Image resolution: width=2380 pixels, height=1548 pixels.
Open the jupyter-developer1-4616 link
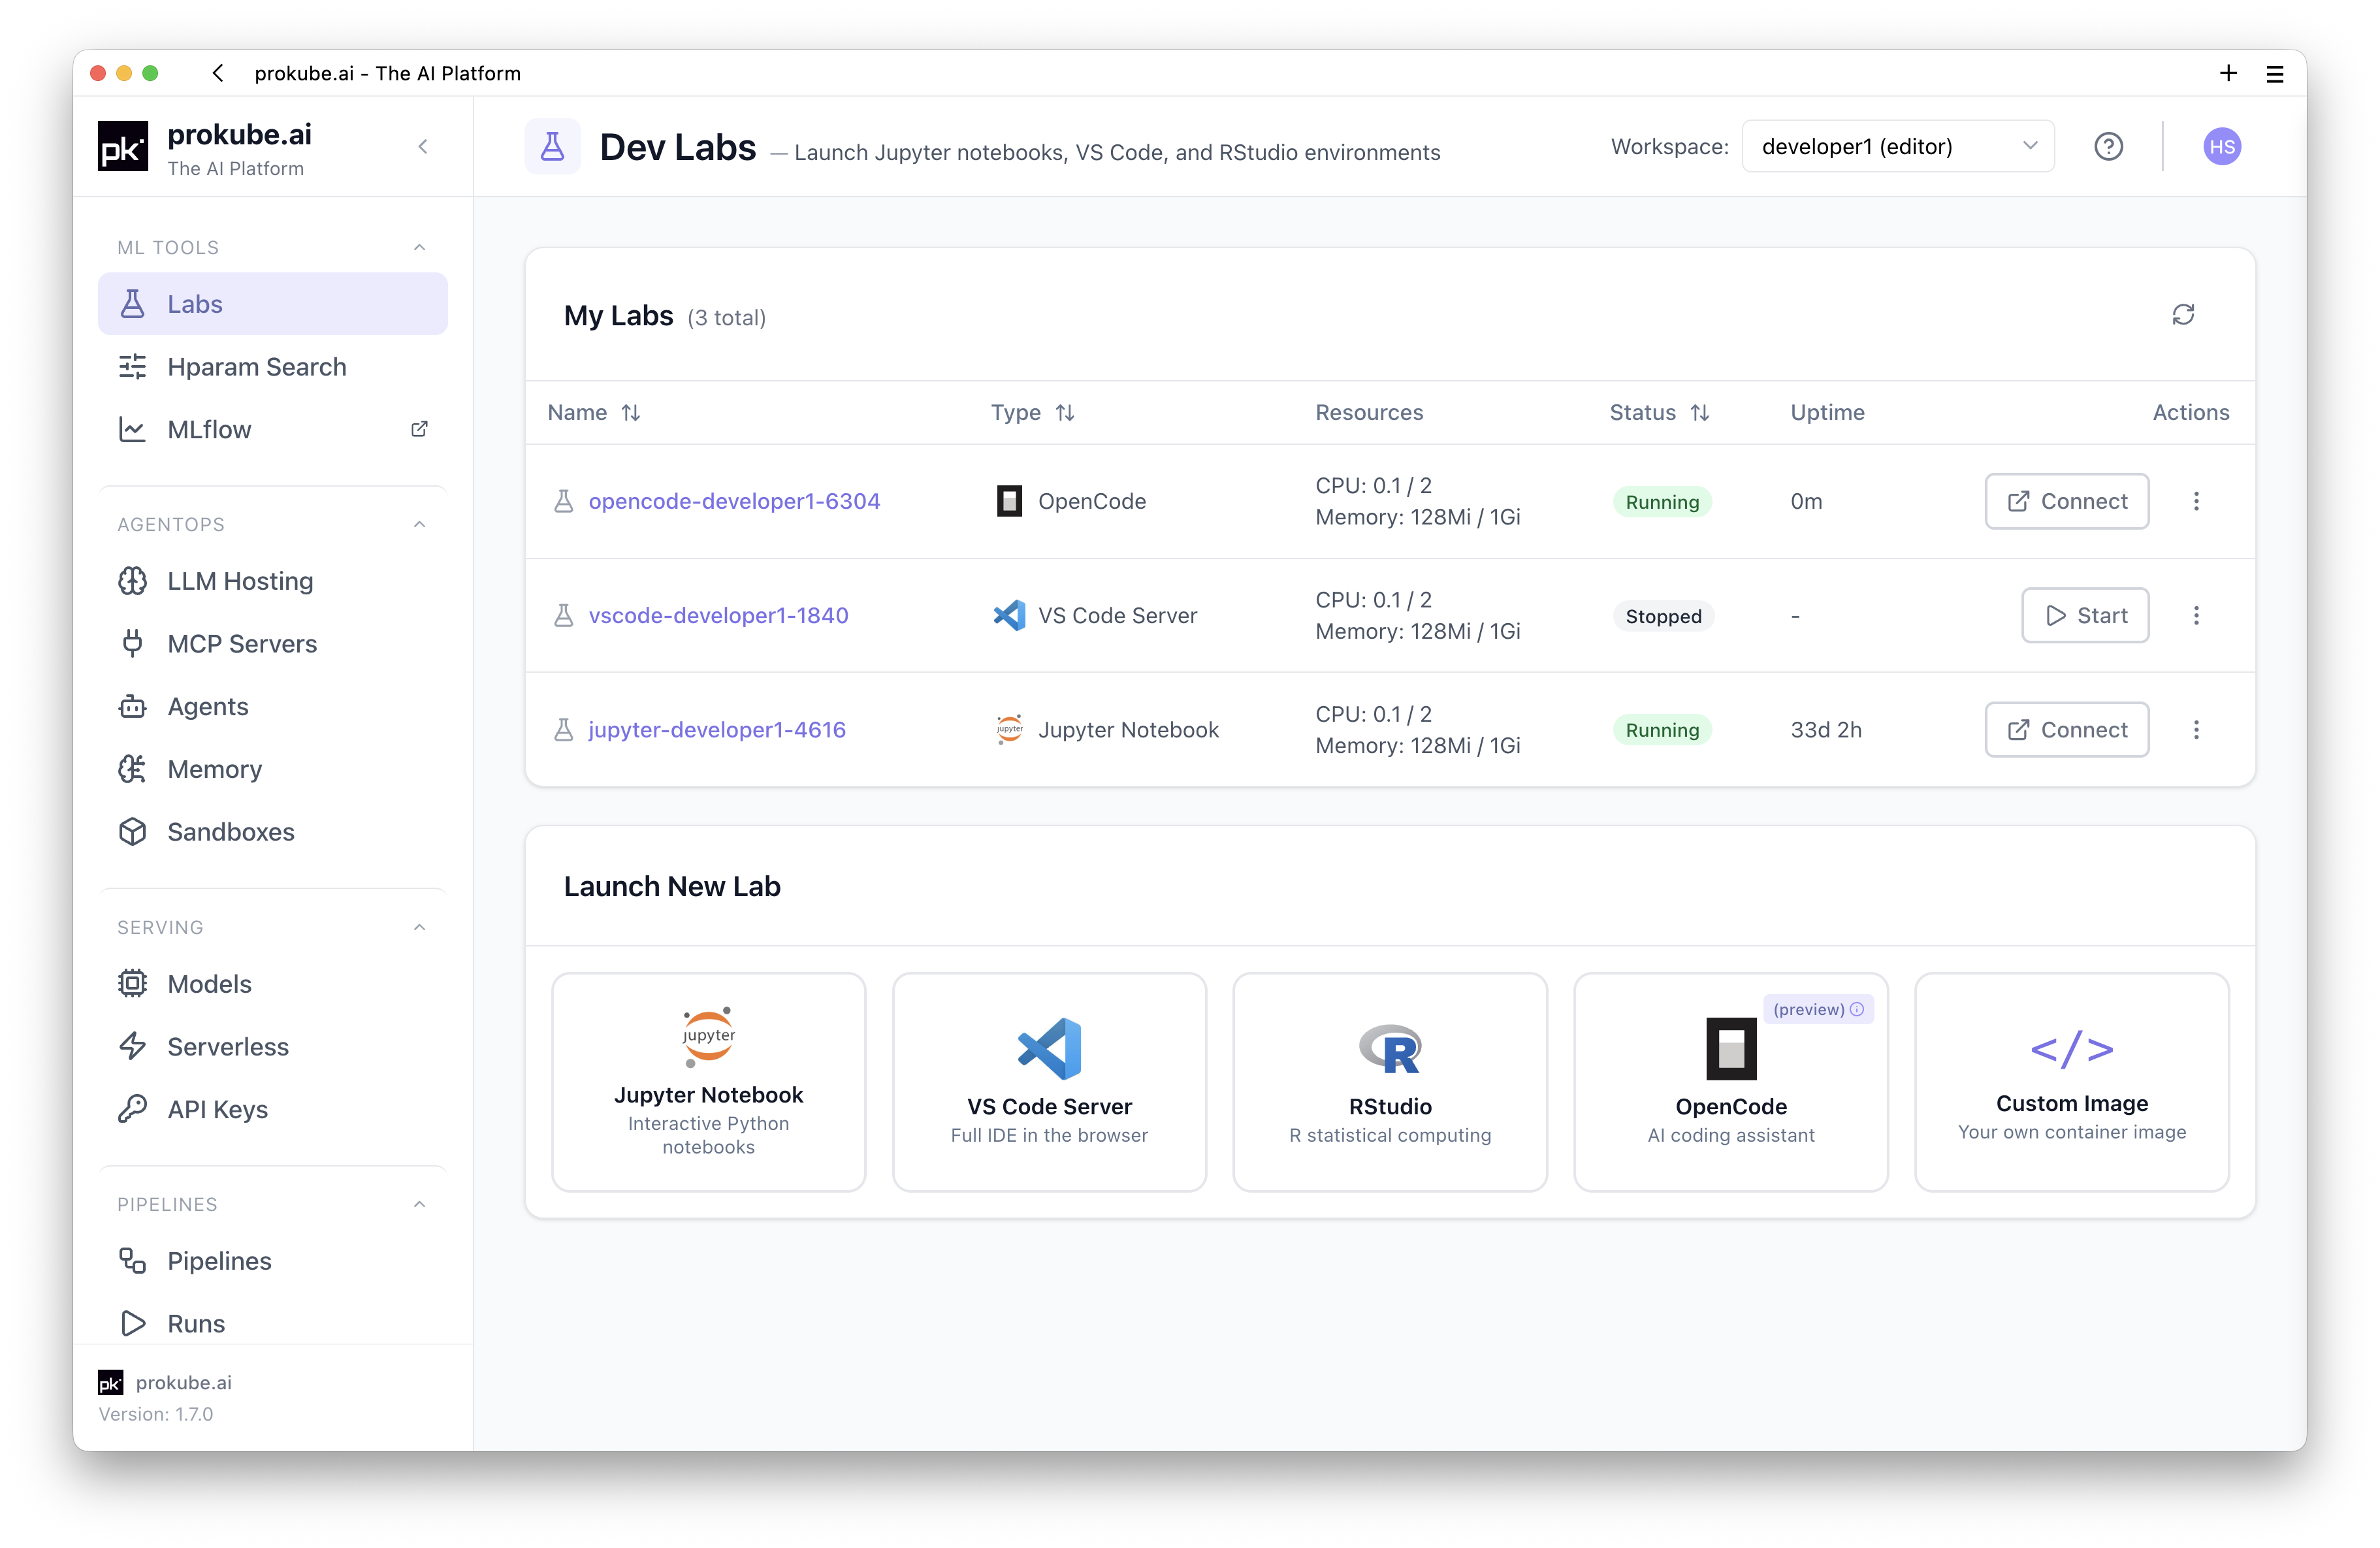coord(717,730)
